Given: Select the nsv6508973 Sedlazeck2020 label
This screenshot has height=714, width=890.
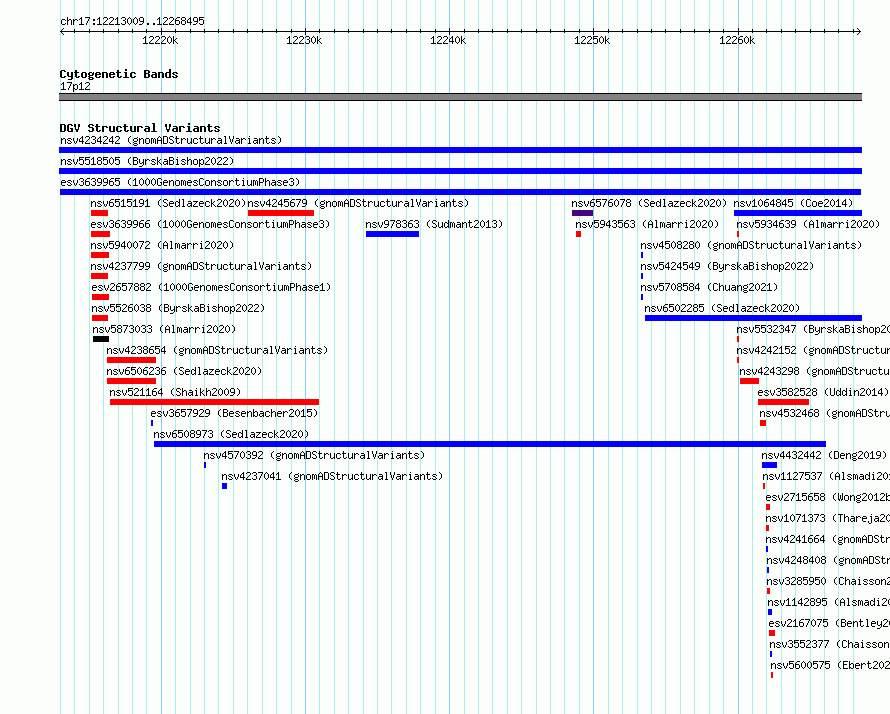Looking at the screenshot, I should [231, 434].
